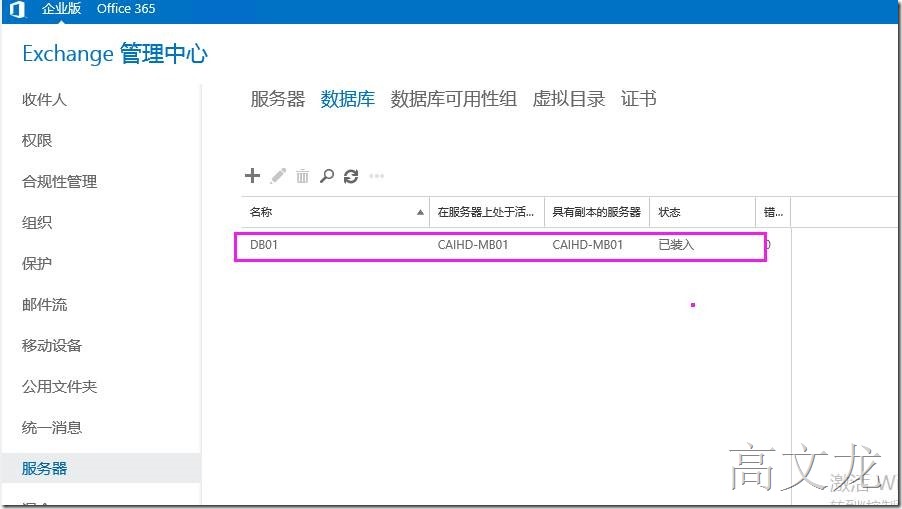The width and height of the screenshot is (902, 509).
Task: Open 保护 section
Action: click(x=37, y=263)
